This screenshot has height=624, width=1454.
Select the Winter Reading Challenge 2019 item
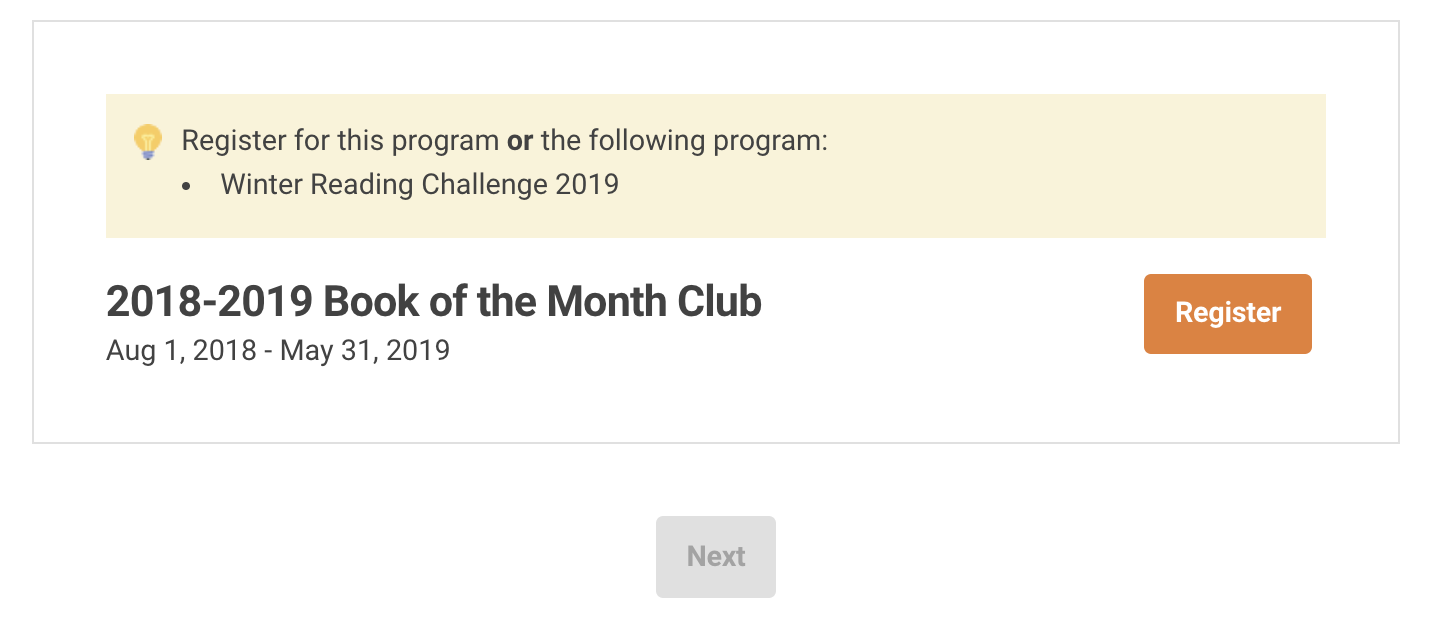[420, 185]
